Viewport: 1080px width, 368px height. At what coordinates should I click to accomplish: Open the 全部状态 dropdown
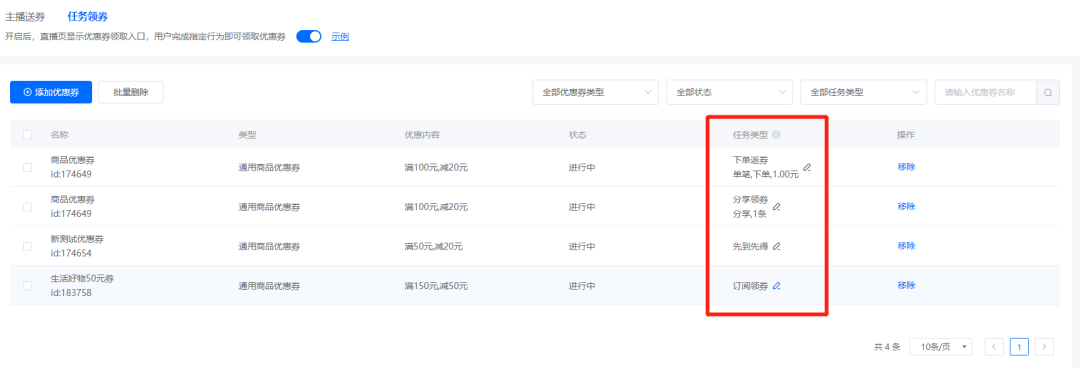pos(729,92)
